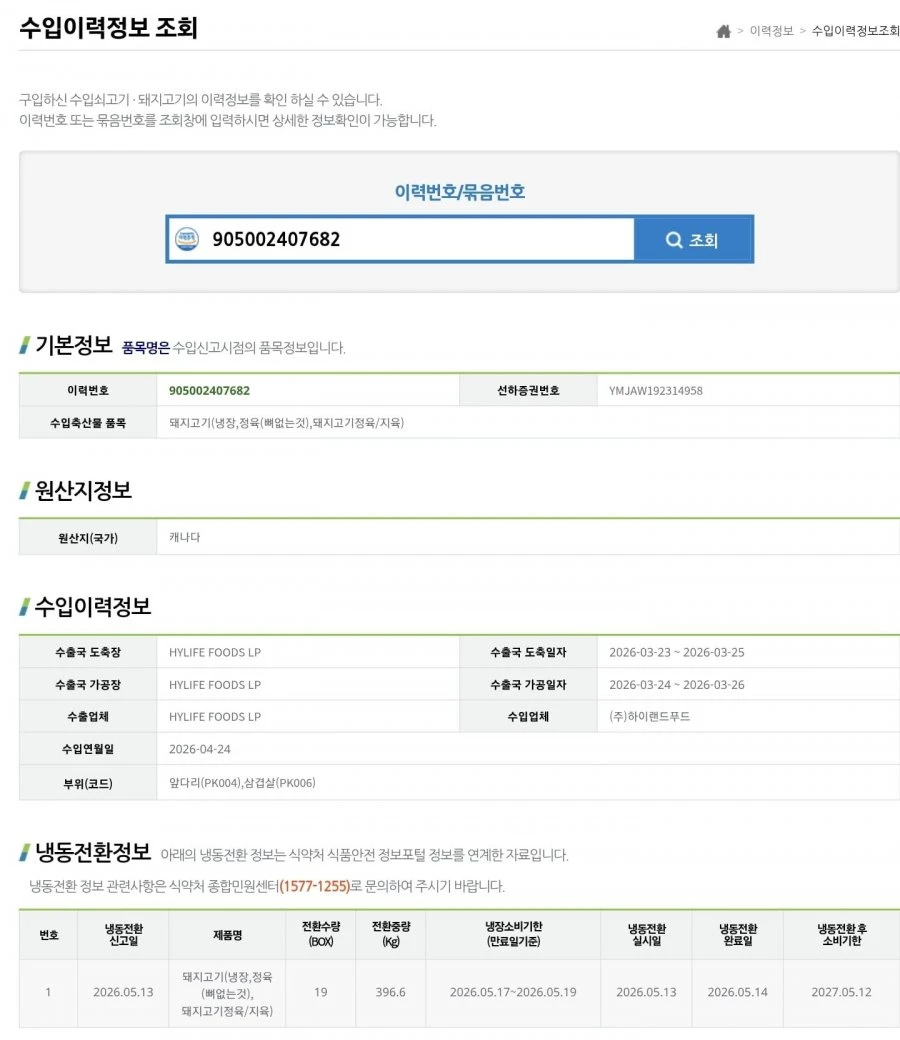Click the page heading 수입이력정보 조회
This screenshot has width=900, height=1040.
tap(109, 28)
